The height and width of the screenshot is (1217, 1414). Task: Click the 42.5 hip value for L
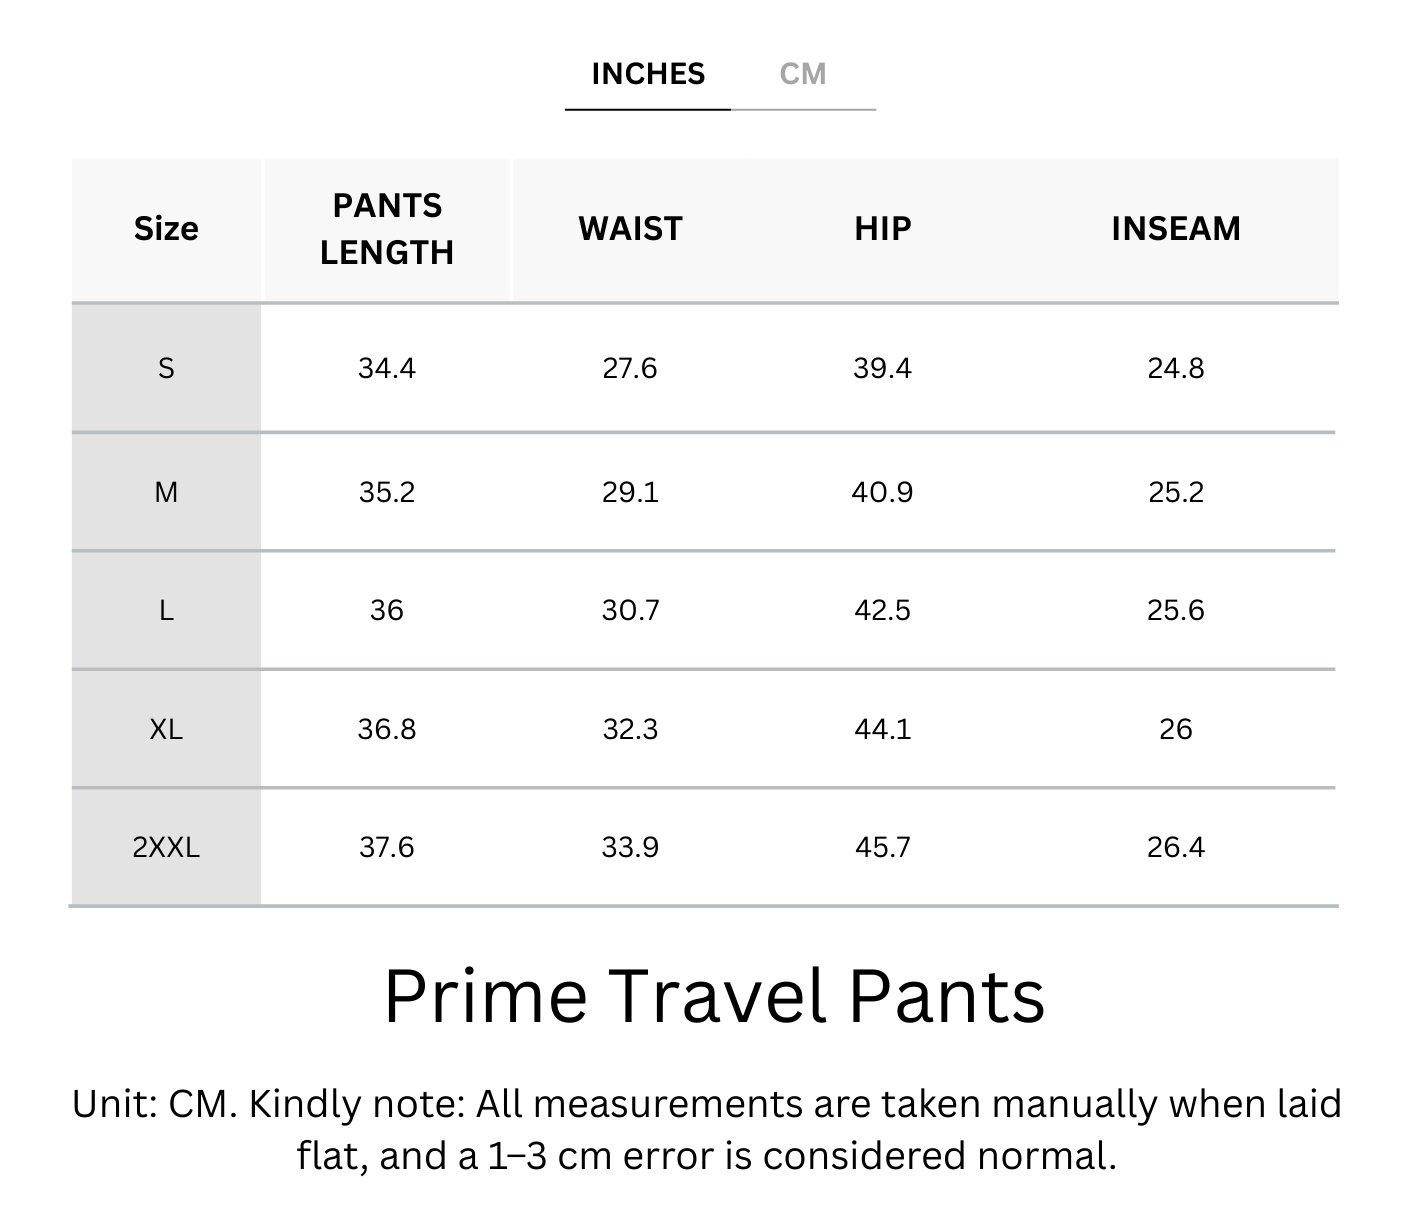point(882,610)
